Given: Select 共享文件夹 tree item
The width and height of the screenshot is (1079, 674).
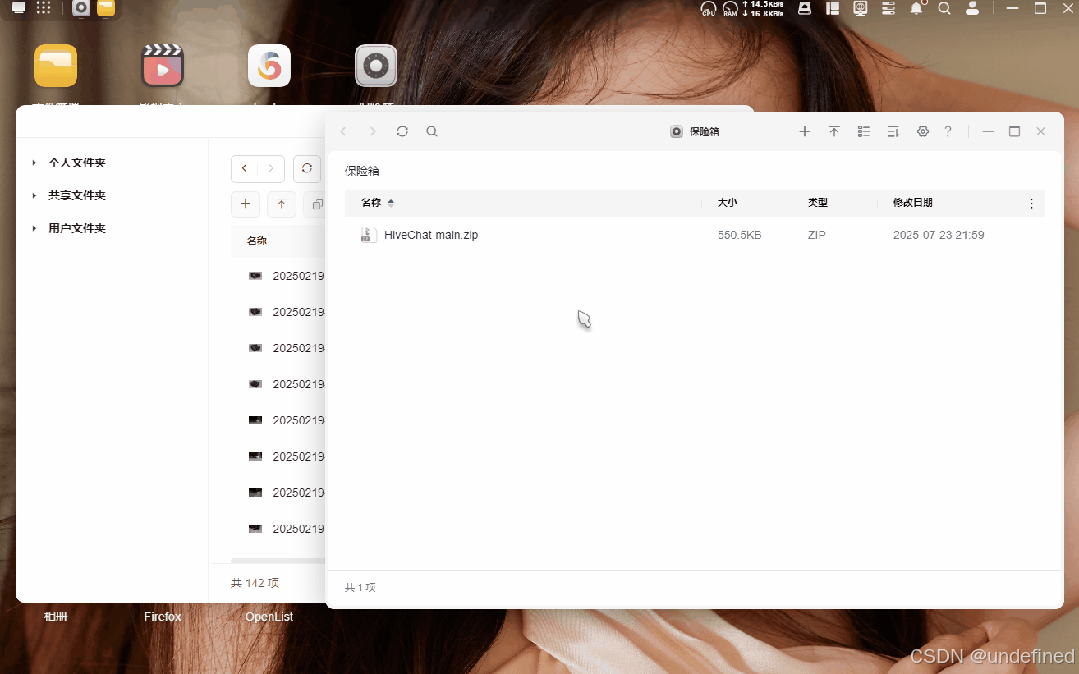Looking at the screenshot, I should (76, 196).
